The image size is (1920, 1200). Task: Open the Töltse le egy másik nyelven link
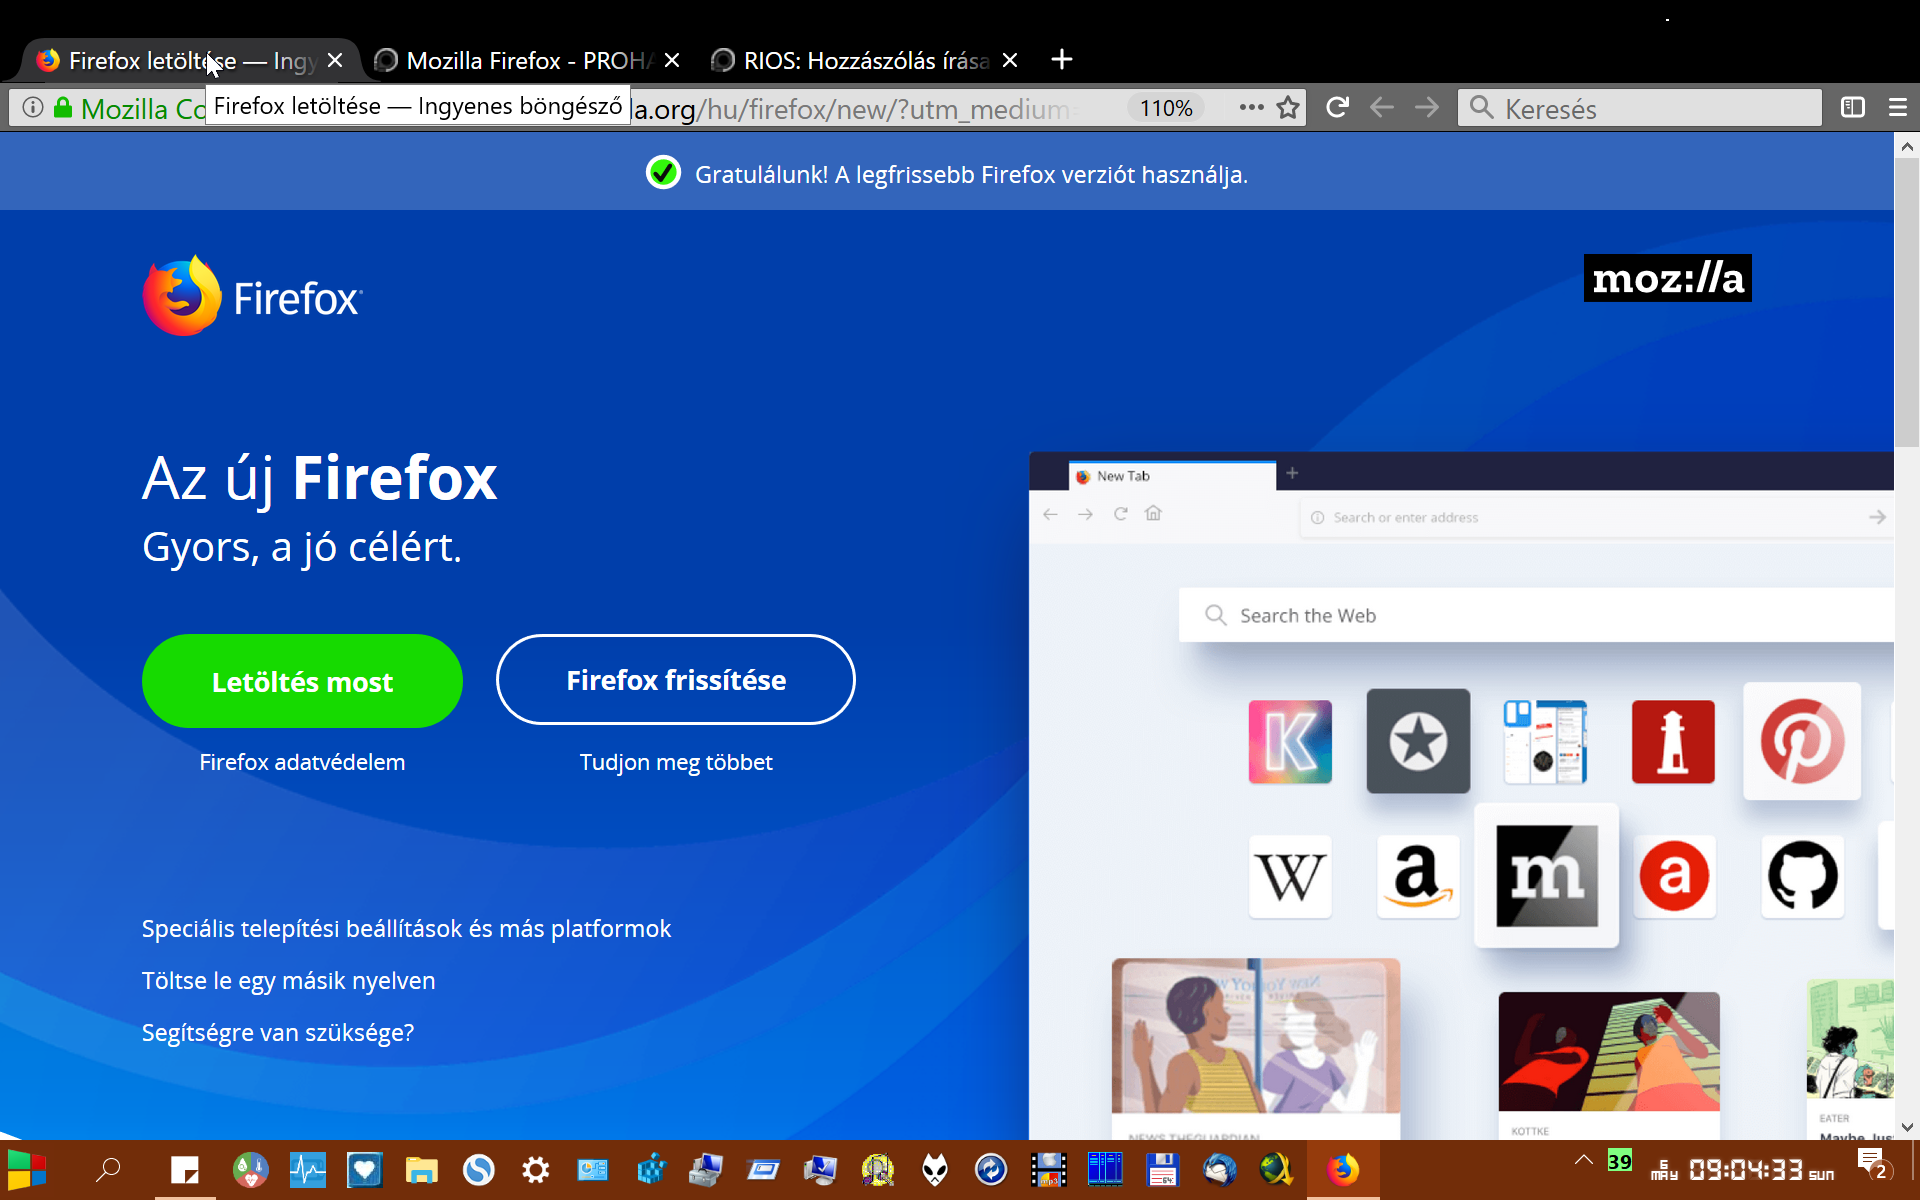pos(288,980)
